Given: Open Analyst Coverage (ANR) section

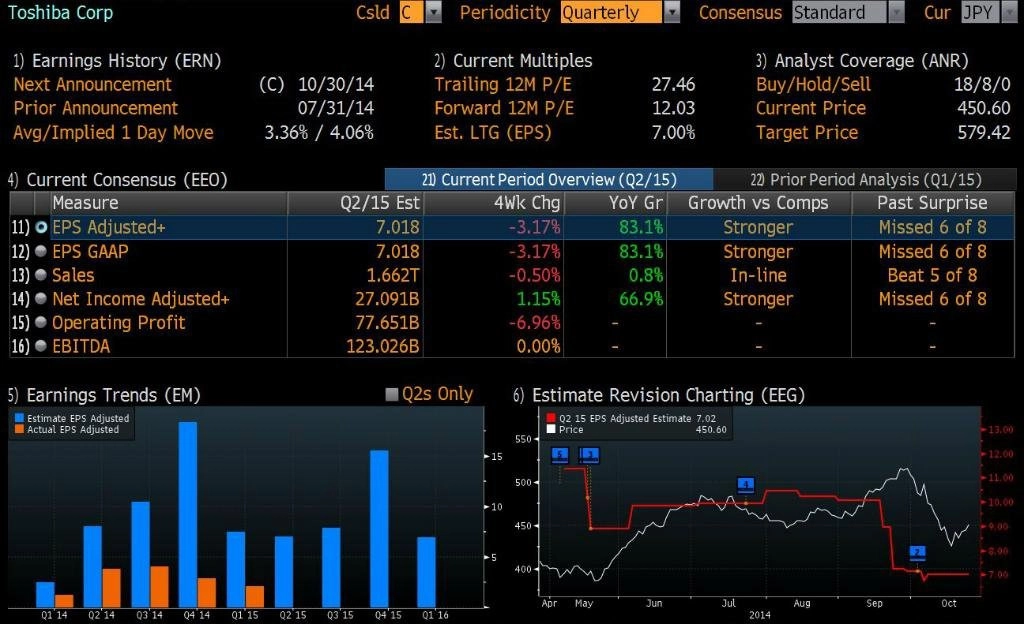Looking at the screenshot, I should 862,61.
